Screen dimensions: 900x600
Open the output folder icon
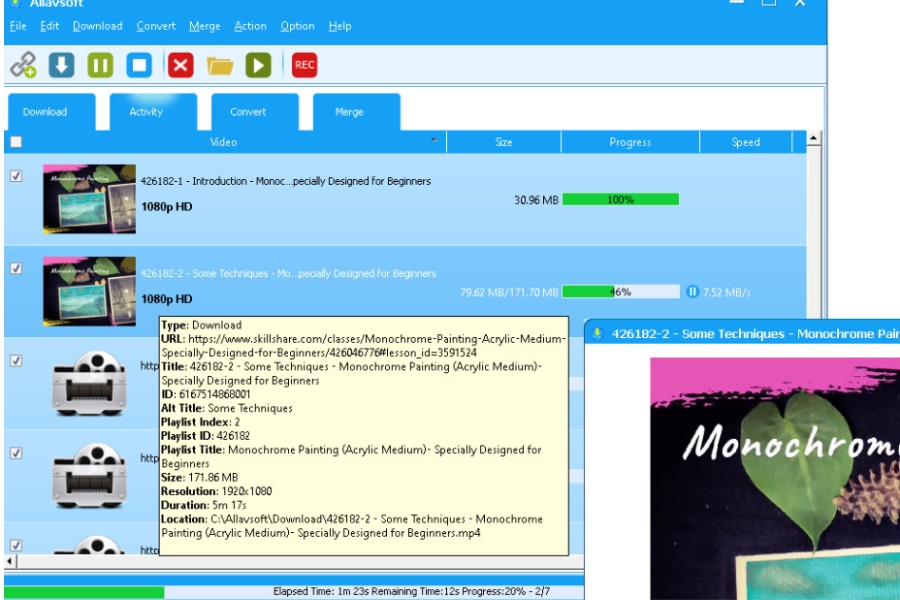click(x=220, y=65)
